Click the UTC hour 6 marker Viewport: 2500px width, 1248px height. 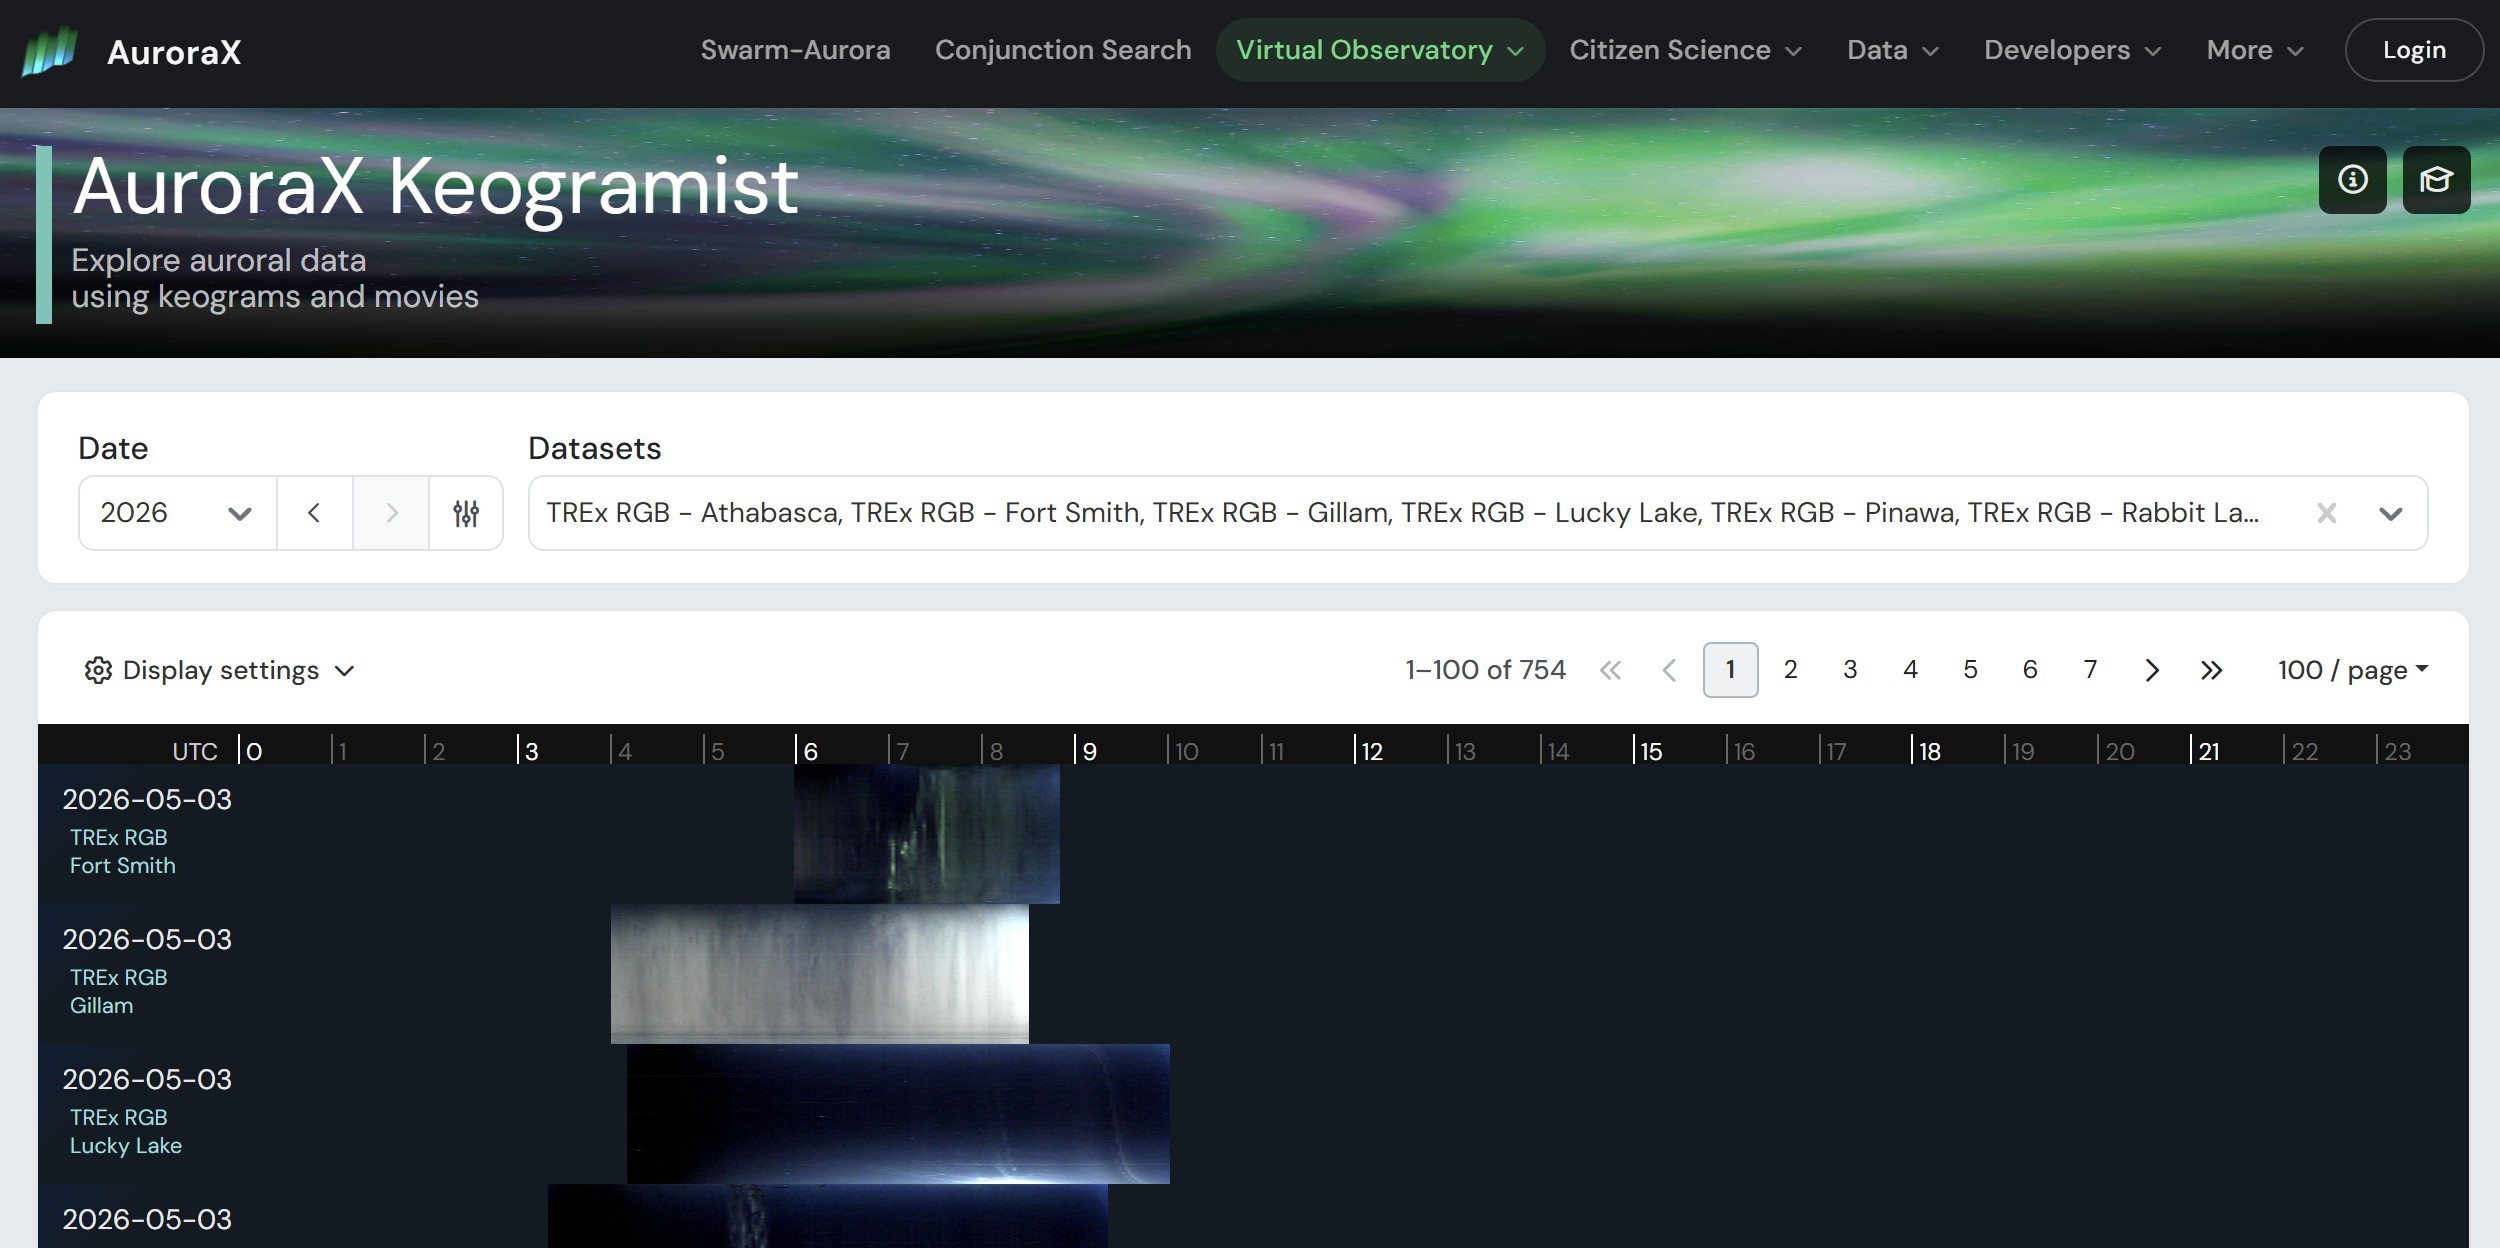coord(808,751)
